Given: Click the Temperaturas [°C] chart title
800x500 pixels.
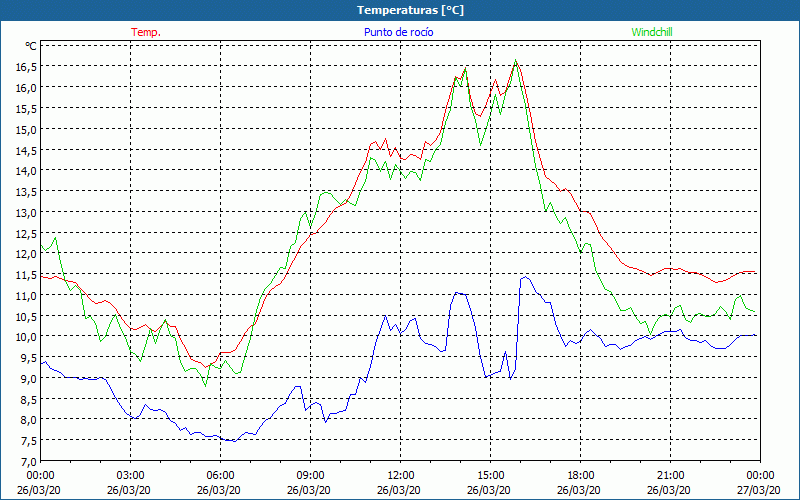Looking at the screenshot, I should [x=410, y=10].
